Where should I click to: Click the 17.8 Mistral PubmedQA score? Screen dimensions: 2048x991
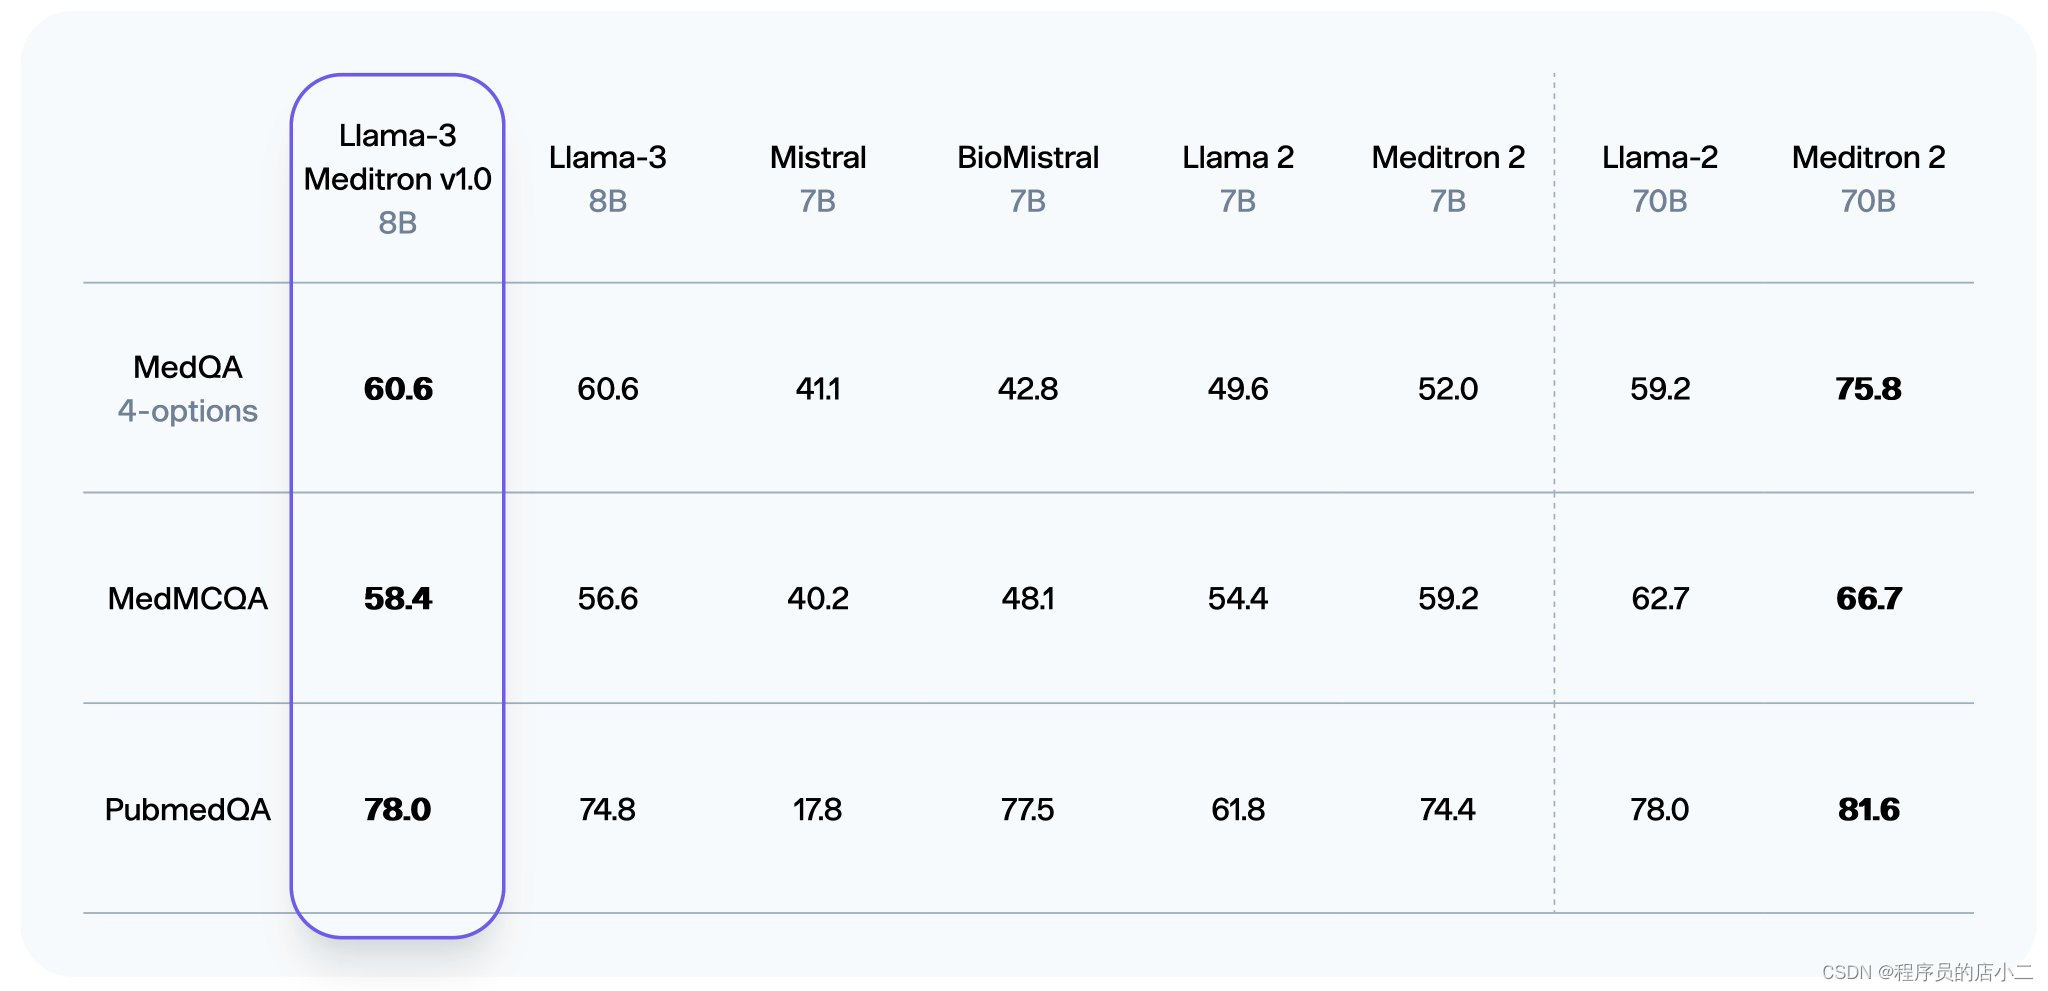coord(817,809)
